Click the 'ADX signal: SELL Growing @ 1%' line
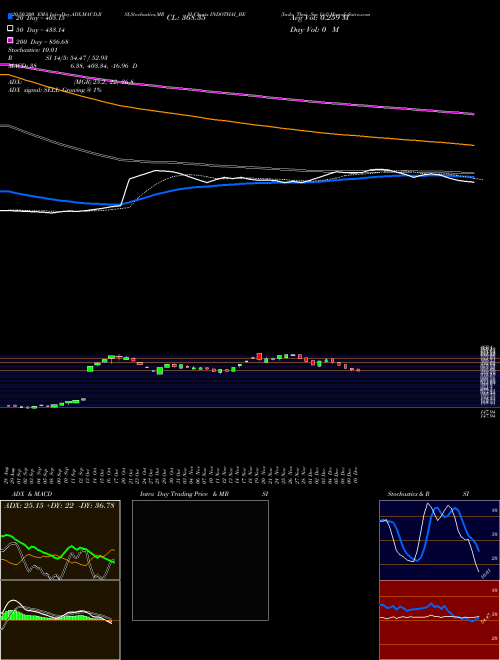This screenshot has height=660, width=500. coord(55,90)
